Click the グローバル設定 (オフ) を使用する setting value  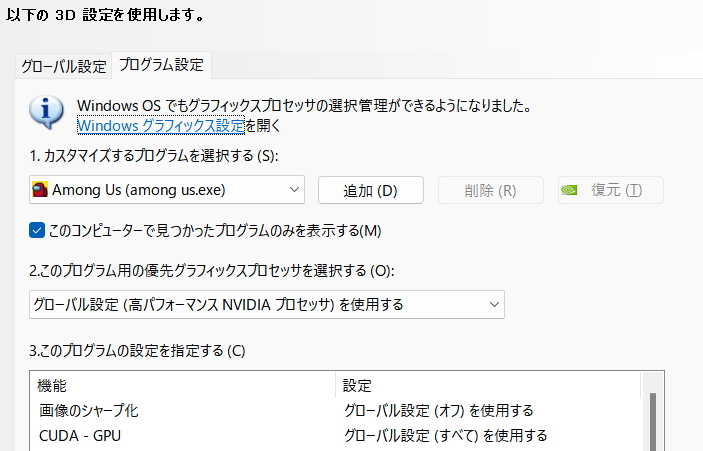click(x=438, y=410)
